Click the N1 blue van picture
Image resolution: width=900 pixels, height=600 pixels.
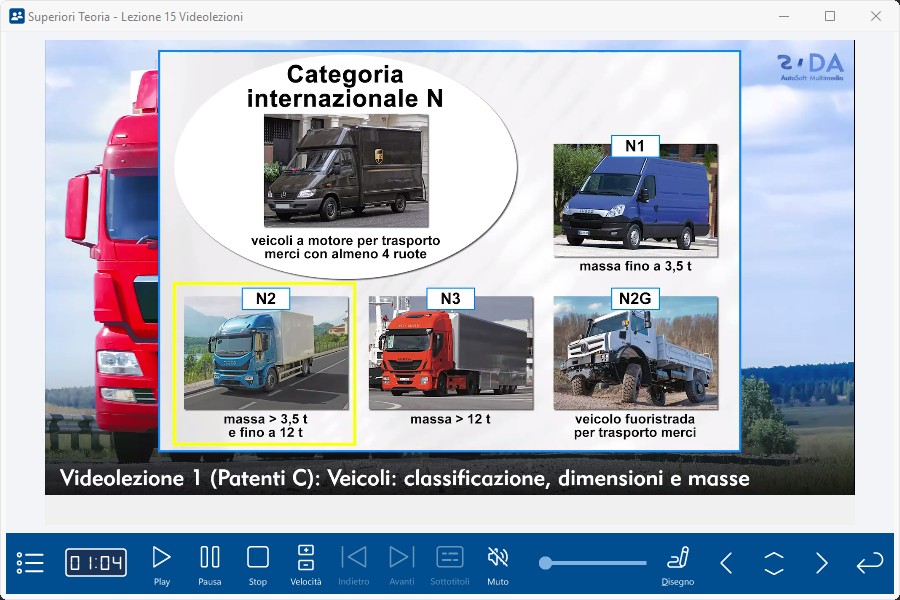(x=635, y=201)
